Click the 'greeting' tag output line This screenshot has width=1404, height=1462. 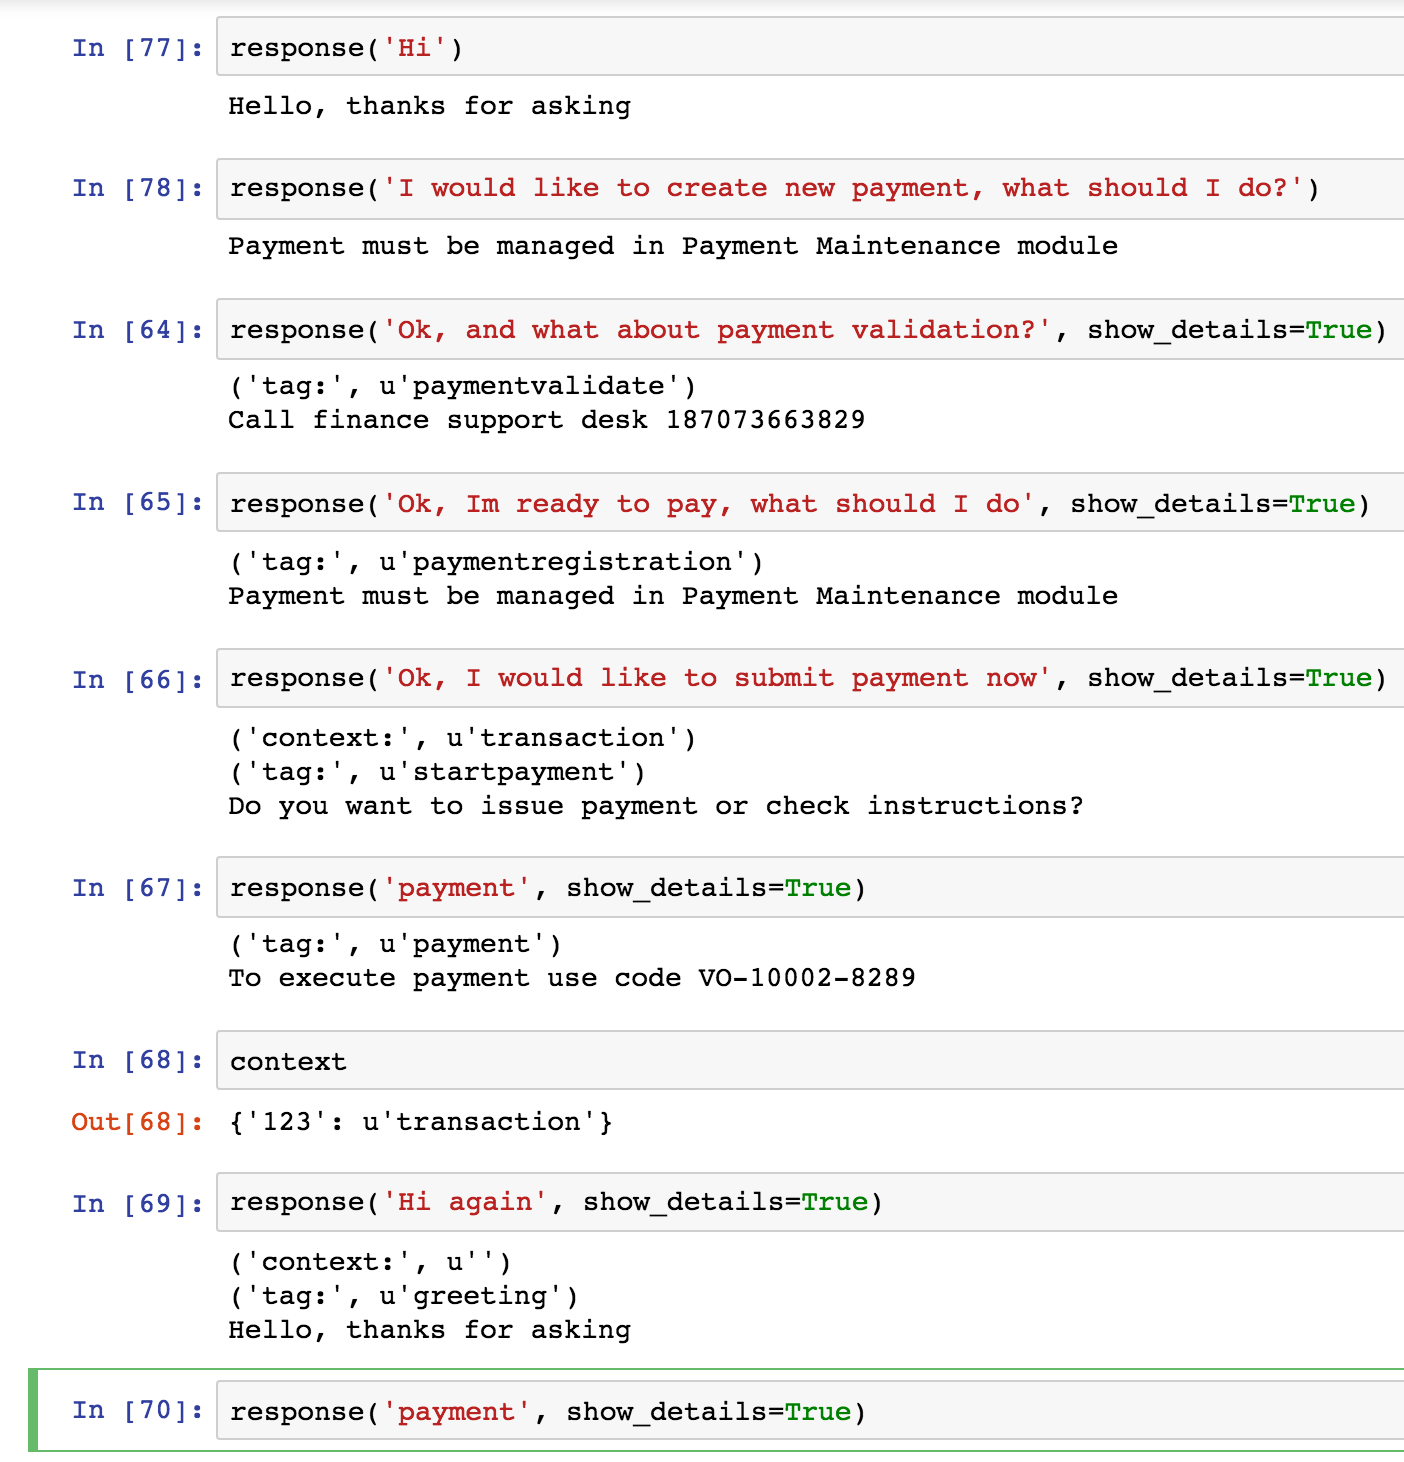pos(404,1296)
